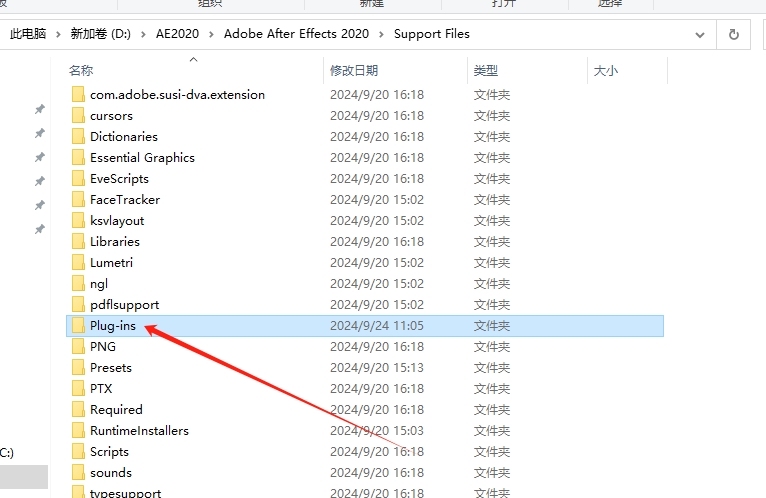Select the RuntimeInstallers folder name
This screenshot has height=498, width=766.
click(x=139, y=431)
